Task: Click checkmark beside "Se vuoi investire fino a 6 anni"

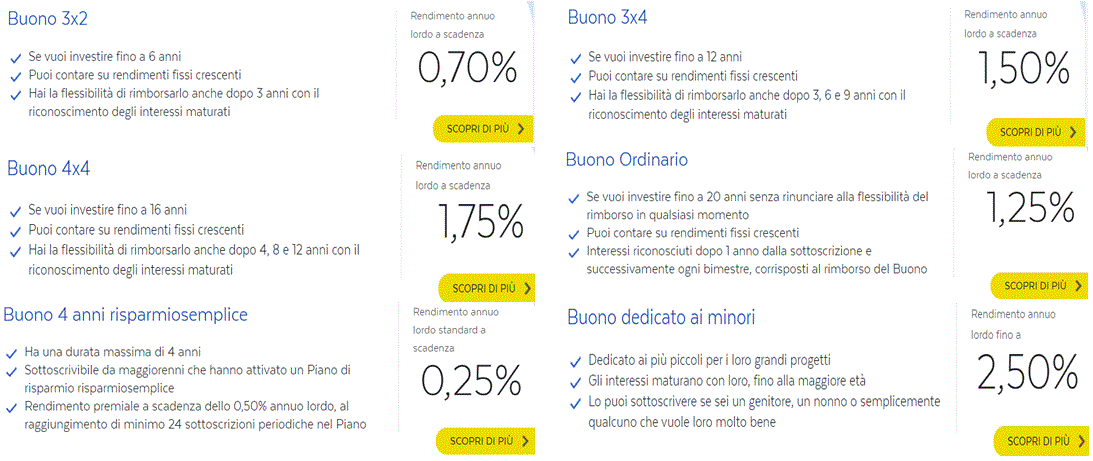Action: [15, 57]
